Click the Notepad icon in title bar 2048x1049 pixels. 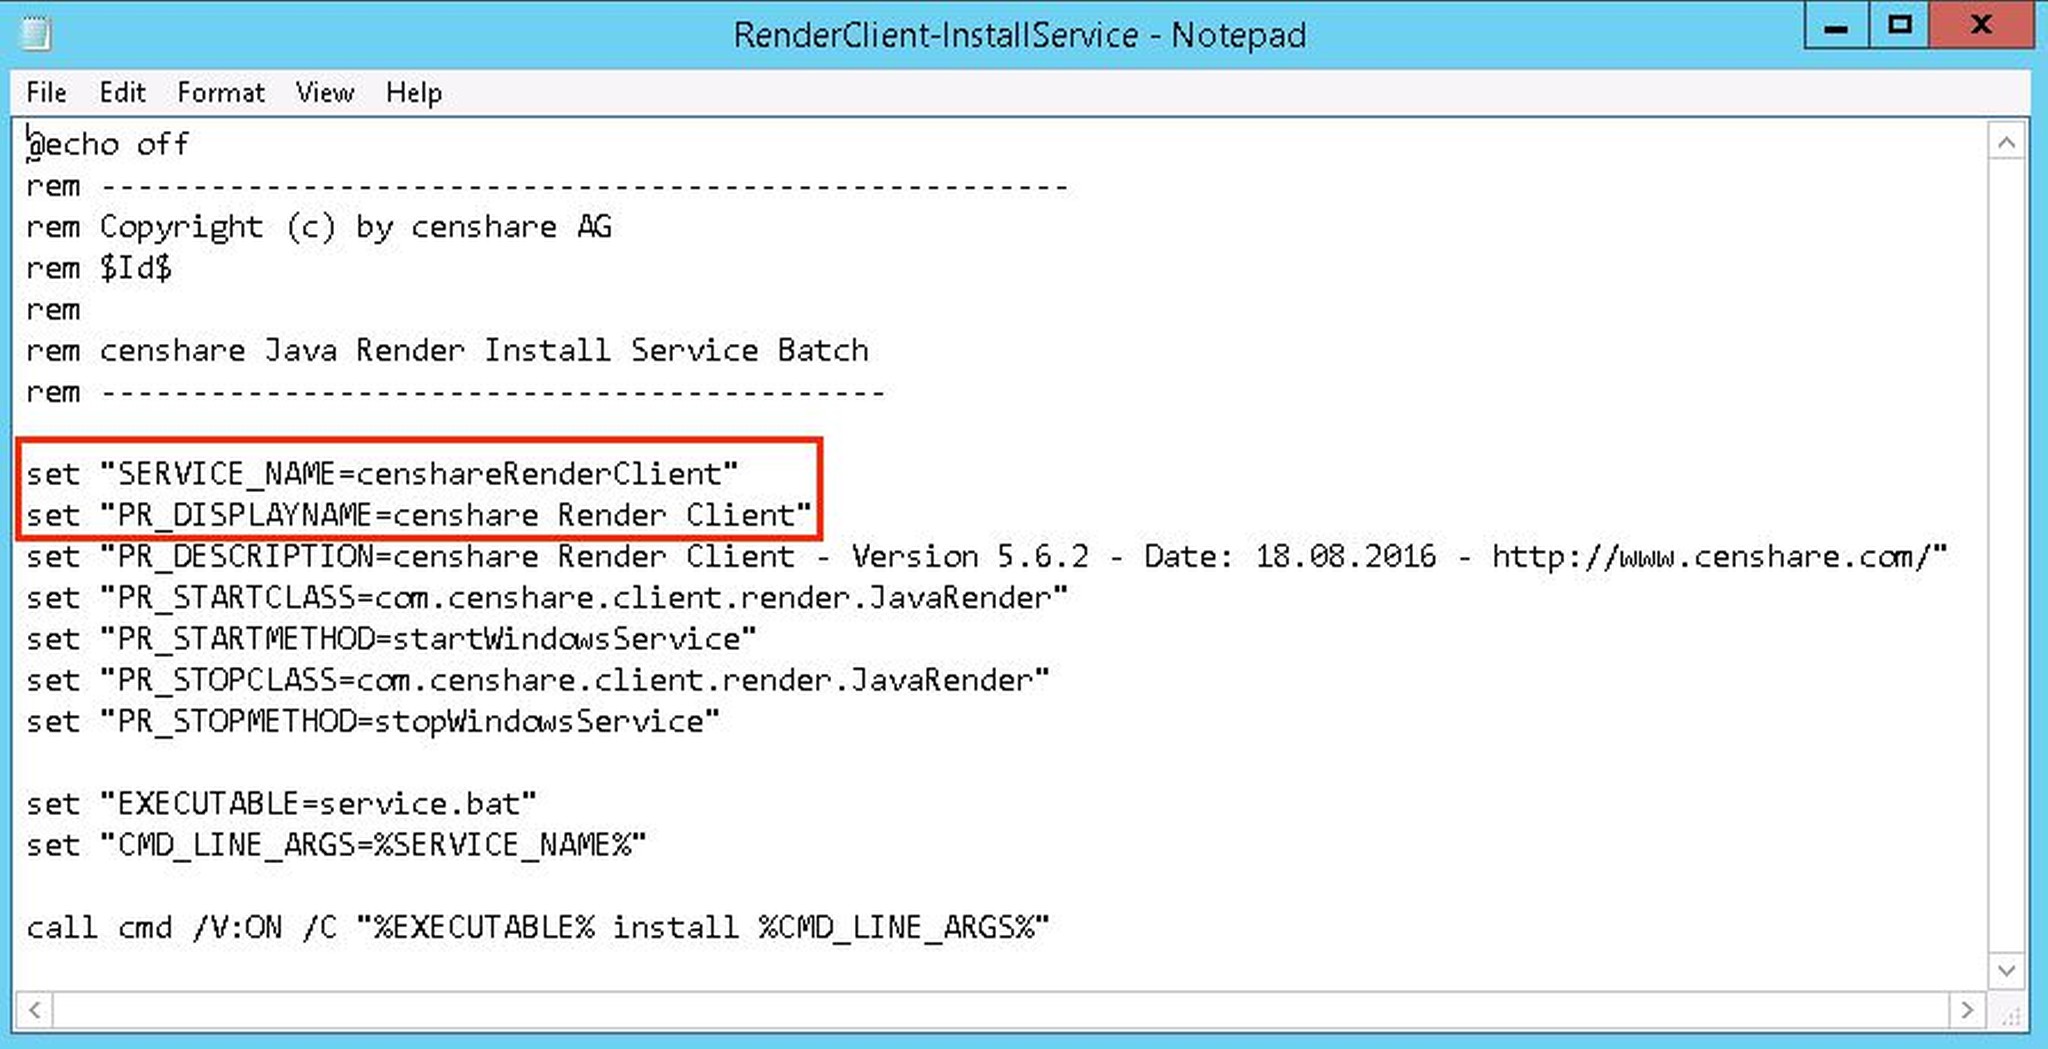[36, 34]
